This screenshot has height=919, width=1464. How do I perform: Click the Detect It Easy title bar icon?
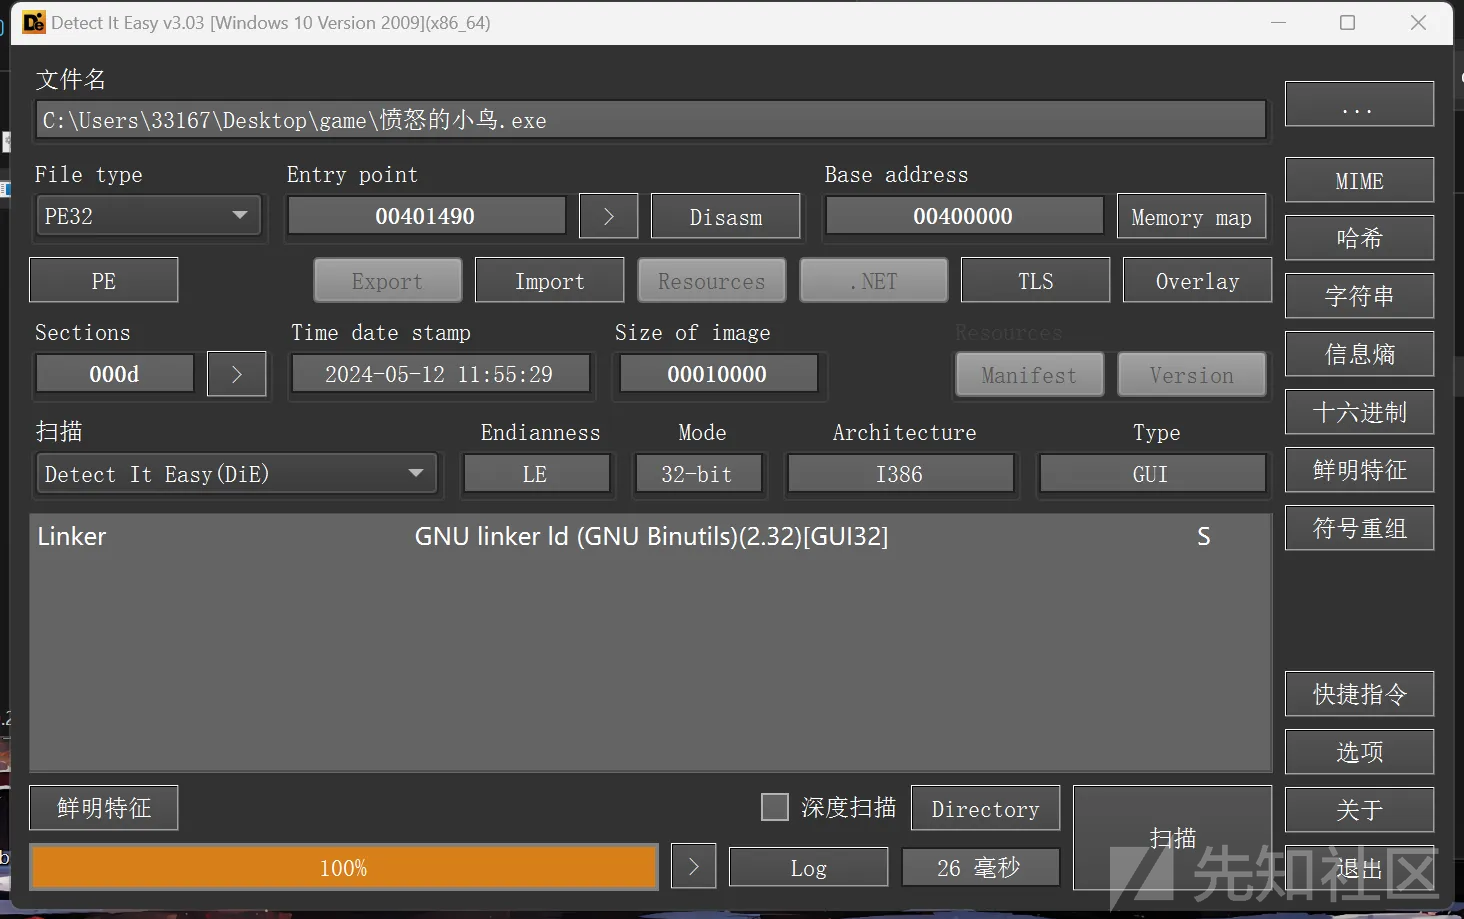[x=34, y=22]
